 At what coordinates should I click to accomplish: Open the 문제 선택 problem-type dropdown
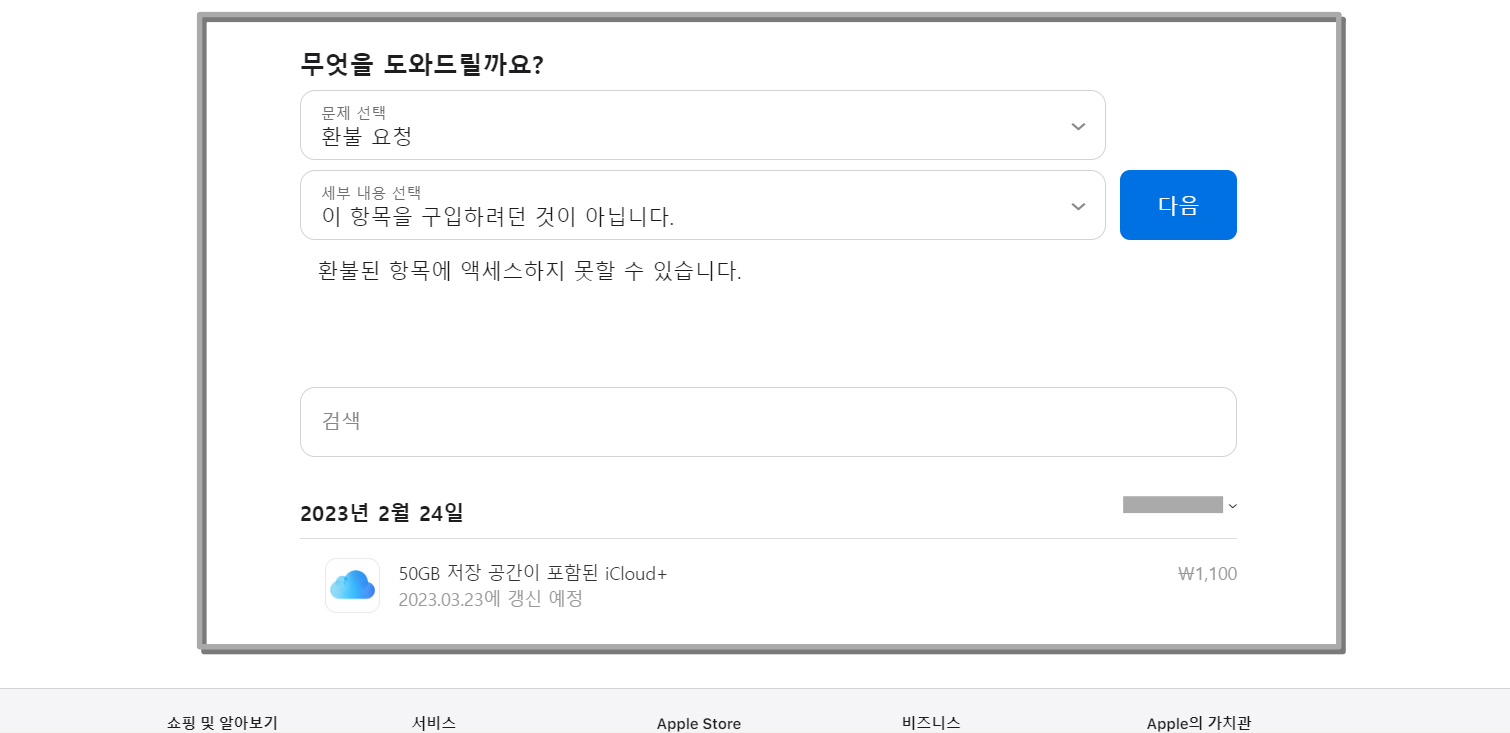tap(700, 126)
